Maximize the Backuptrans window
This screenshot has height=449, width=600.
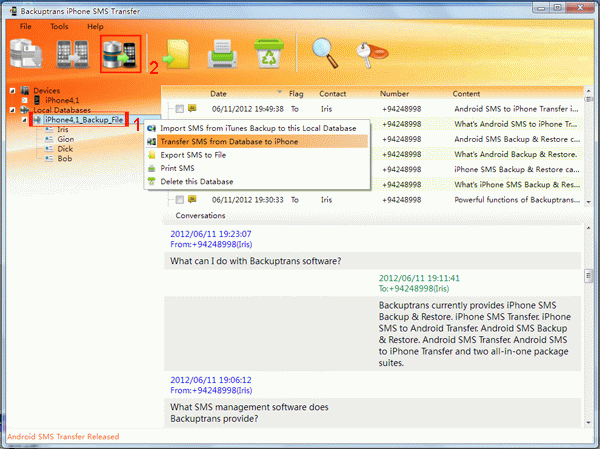[x=558, y=8]
